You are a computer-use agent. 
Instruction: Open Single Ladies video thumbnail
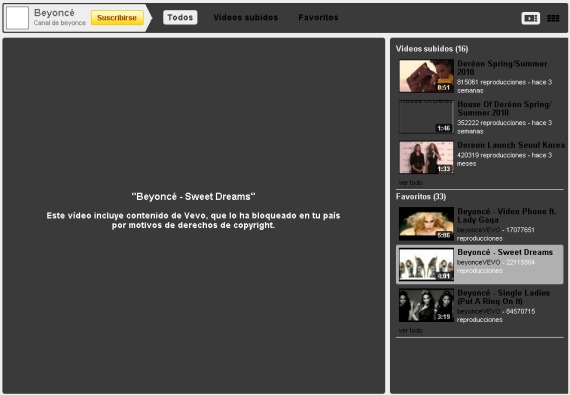tap(426, 305)
